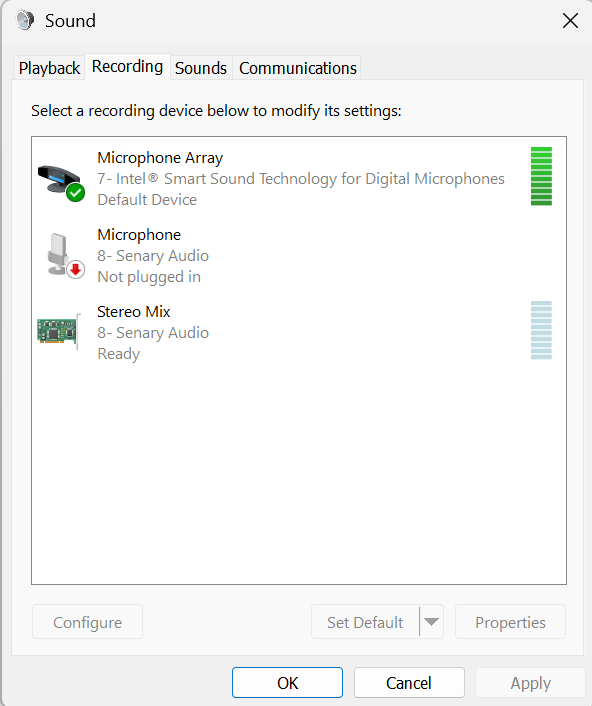Click the Cancel button

point(409,683)
